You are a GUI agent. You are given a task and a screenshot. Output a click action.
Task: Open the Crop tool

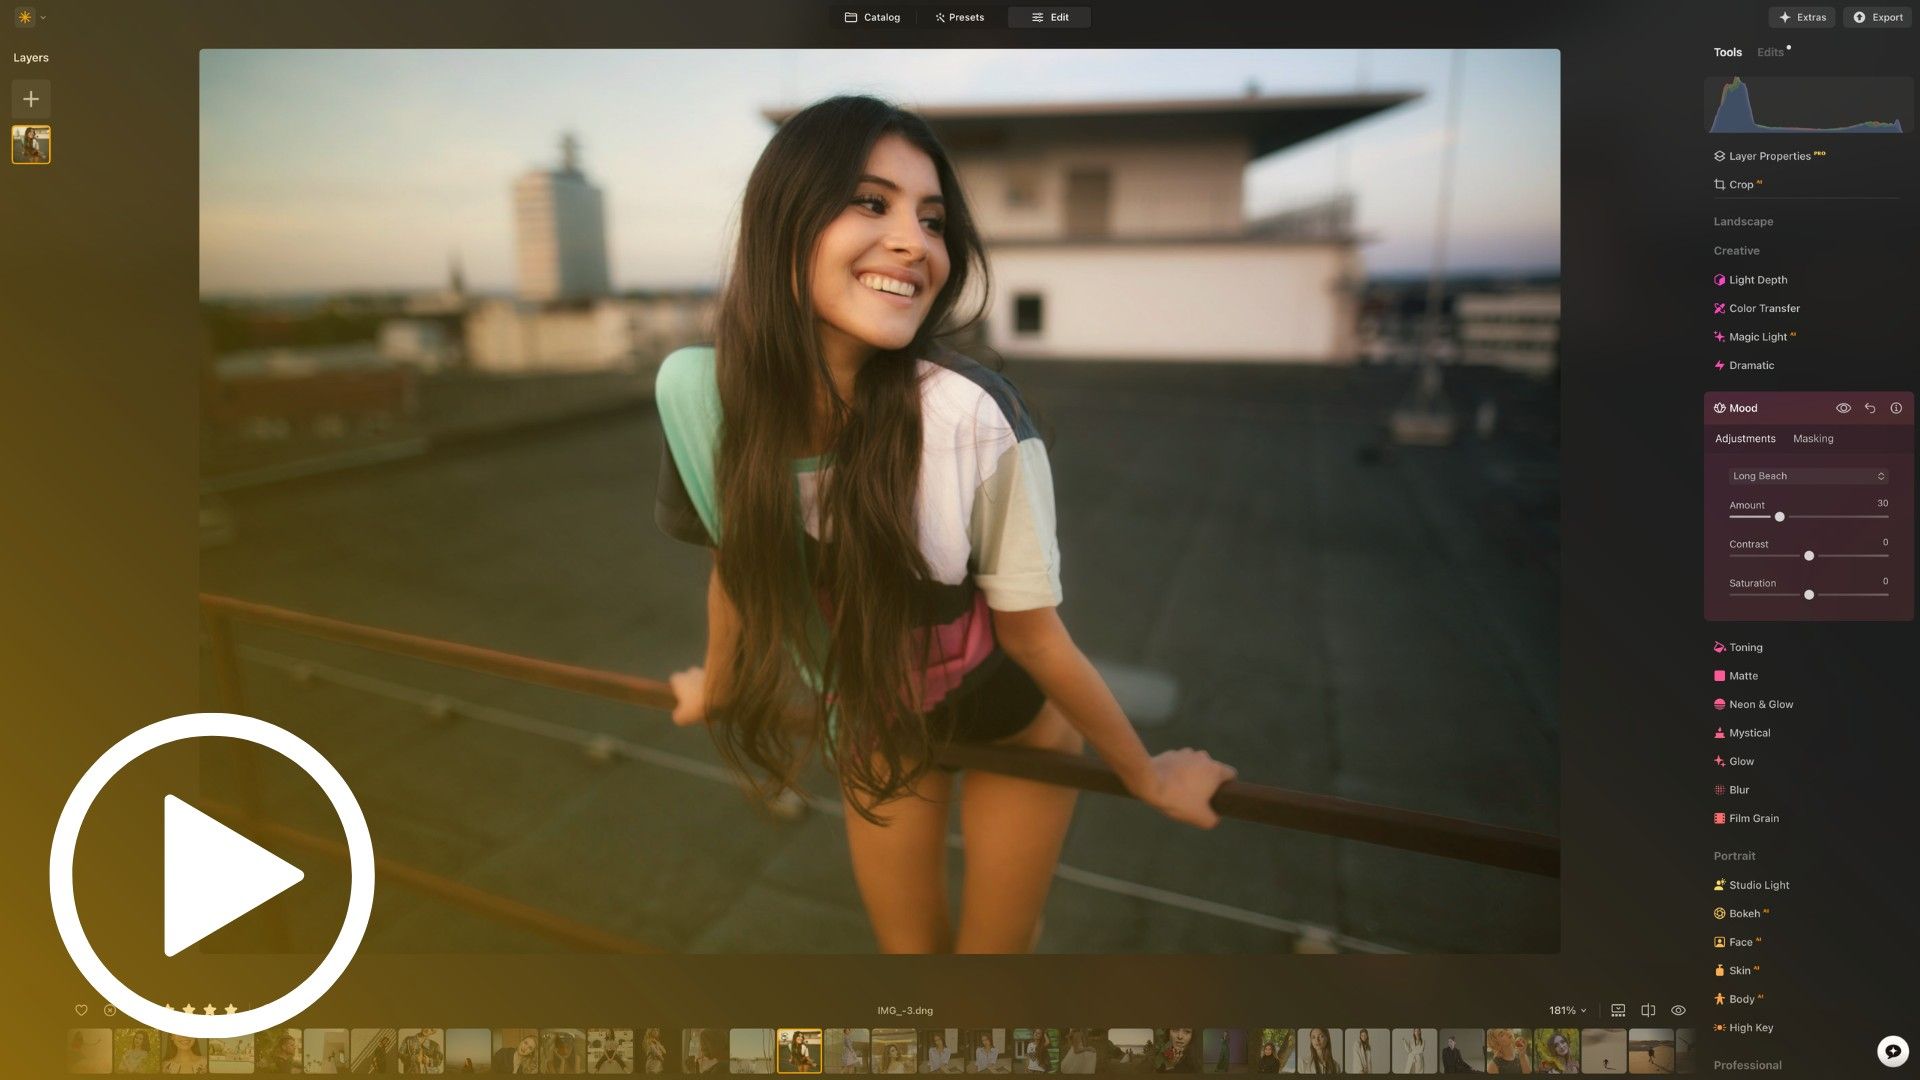coord(1740,185)
